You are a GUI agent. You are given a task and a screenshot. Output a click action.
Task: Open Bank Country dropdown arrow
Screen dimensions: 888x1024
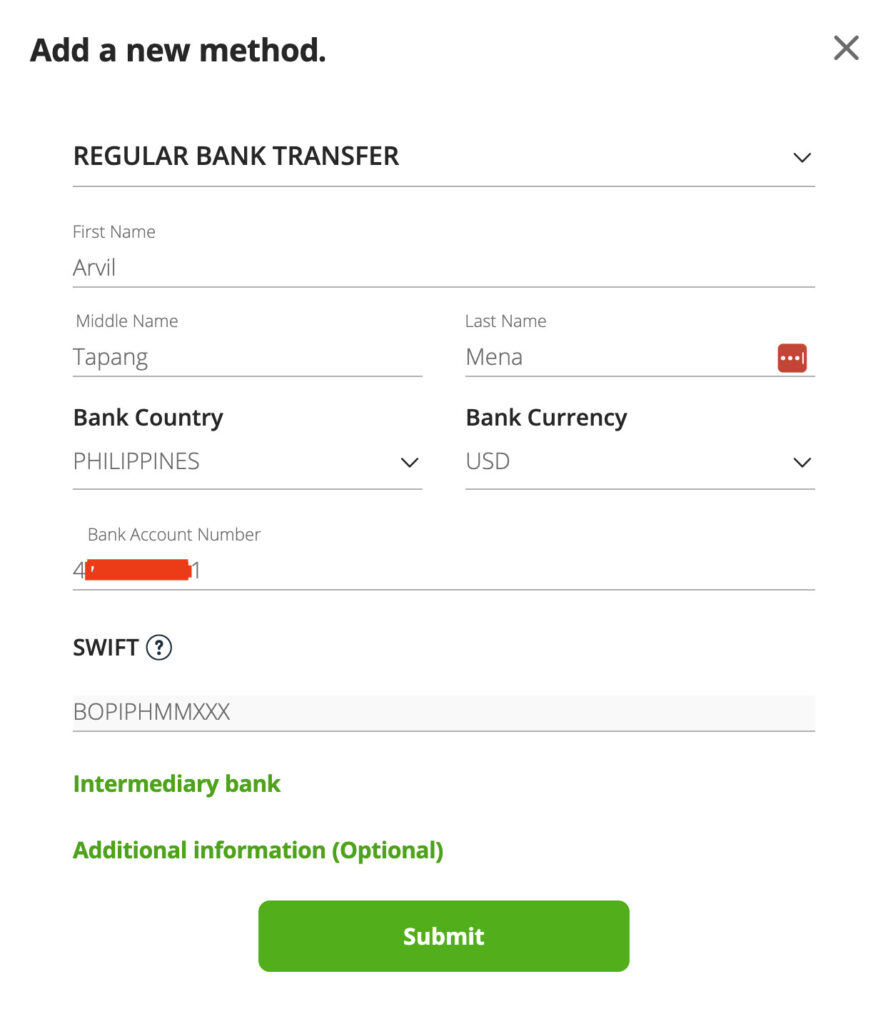pos(409,462)
